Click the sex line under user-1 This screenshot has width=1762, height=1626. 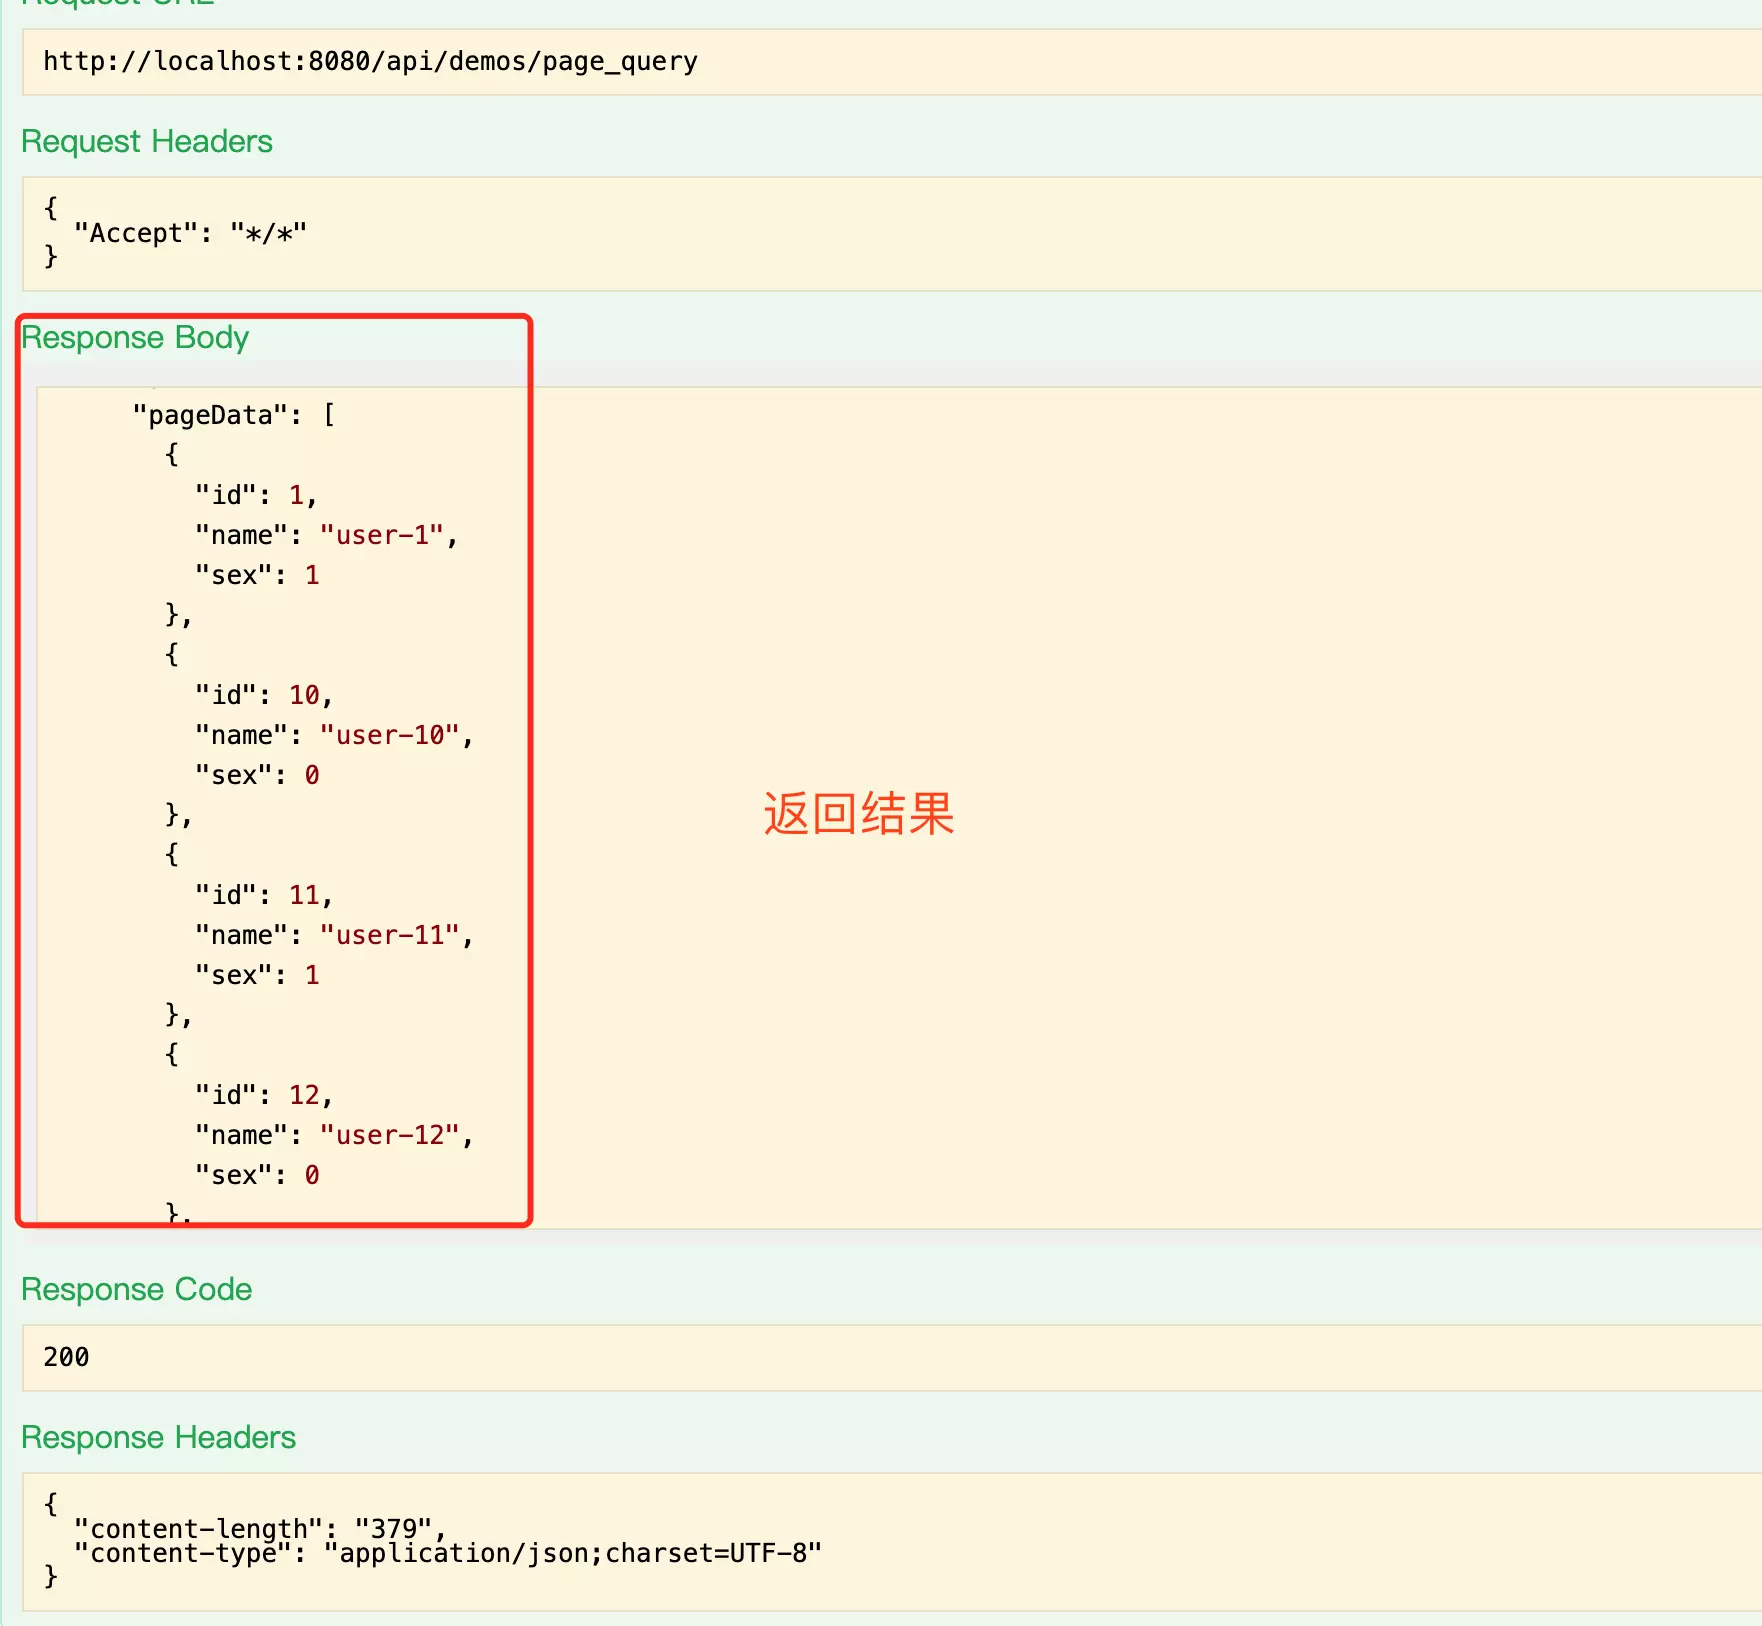[x=257, y=575]
